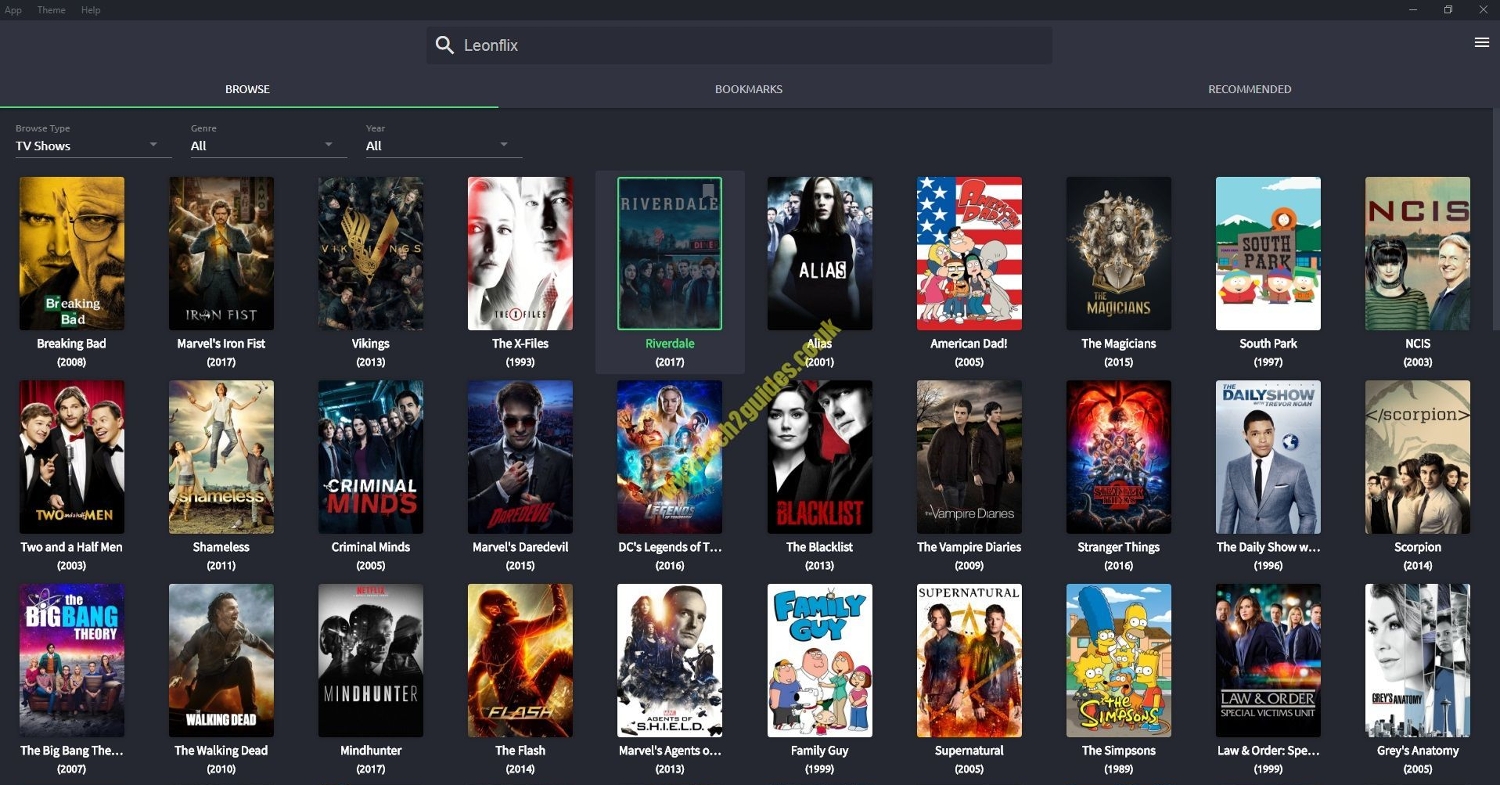
Task: Open the Supernatural poster
Action: click(x=969, y=661)
